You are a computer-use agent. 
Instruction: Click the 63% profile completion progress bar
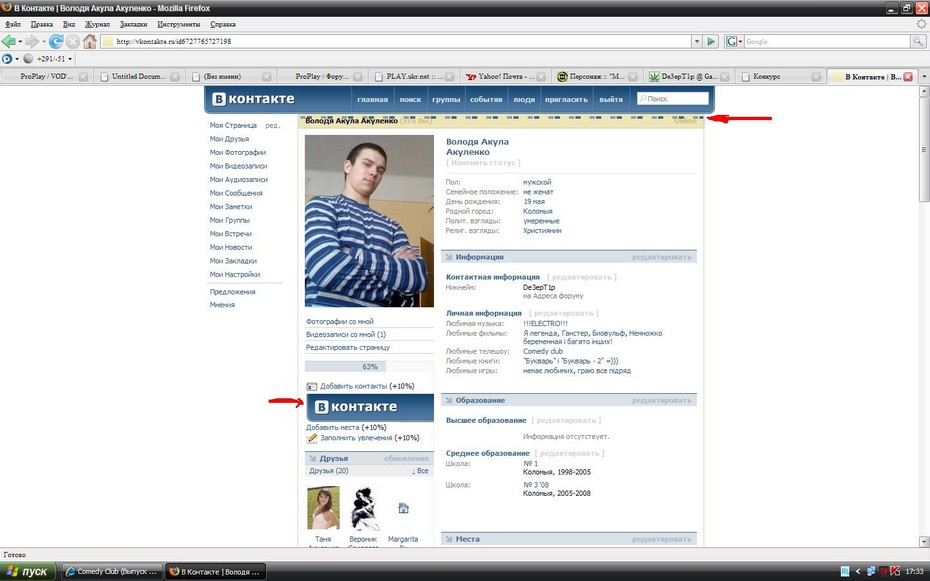tap(369, 367)
